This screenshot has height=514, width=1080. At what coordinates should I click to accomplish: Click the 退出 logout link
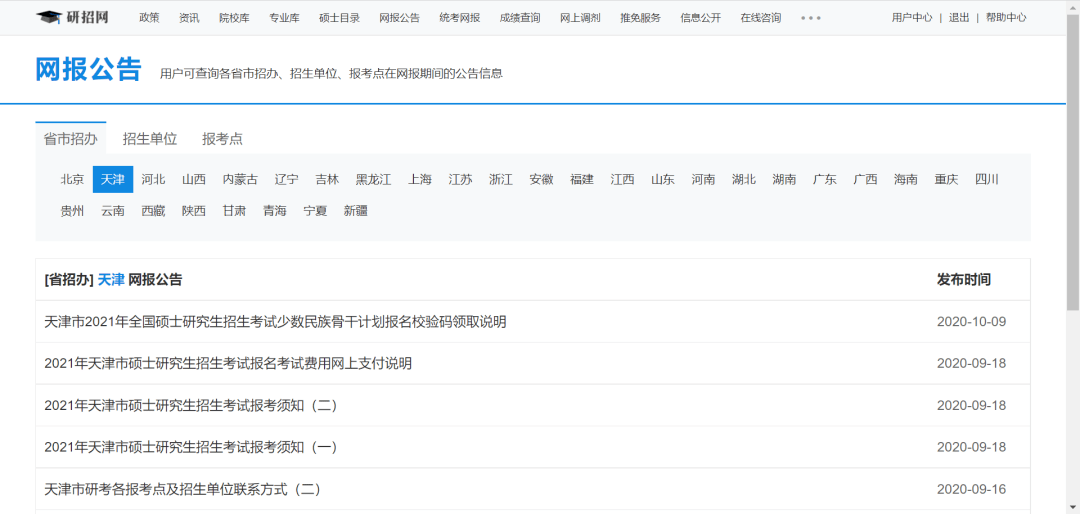(959, 18)
